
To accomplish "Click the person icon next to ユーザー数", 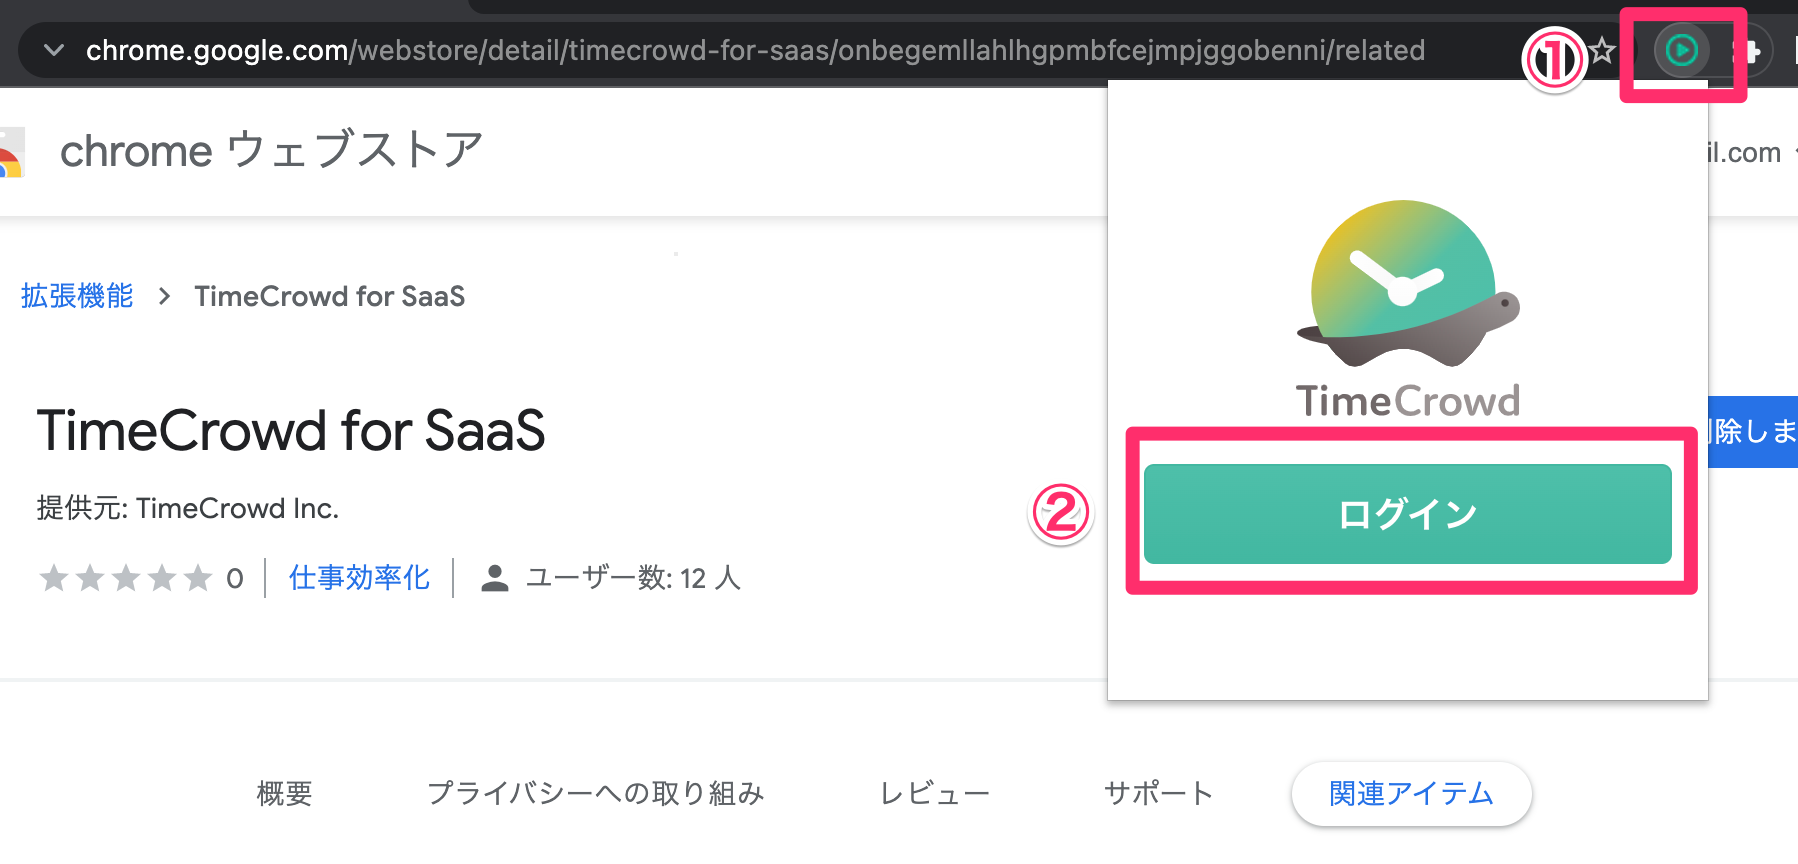I will pyautogui.click(x=493, y=578).
